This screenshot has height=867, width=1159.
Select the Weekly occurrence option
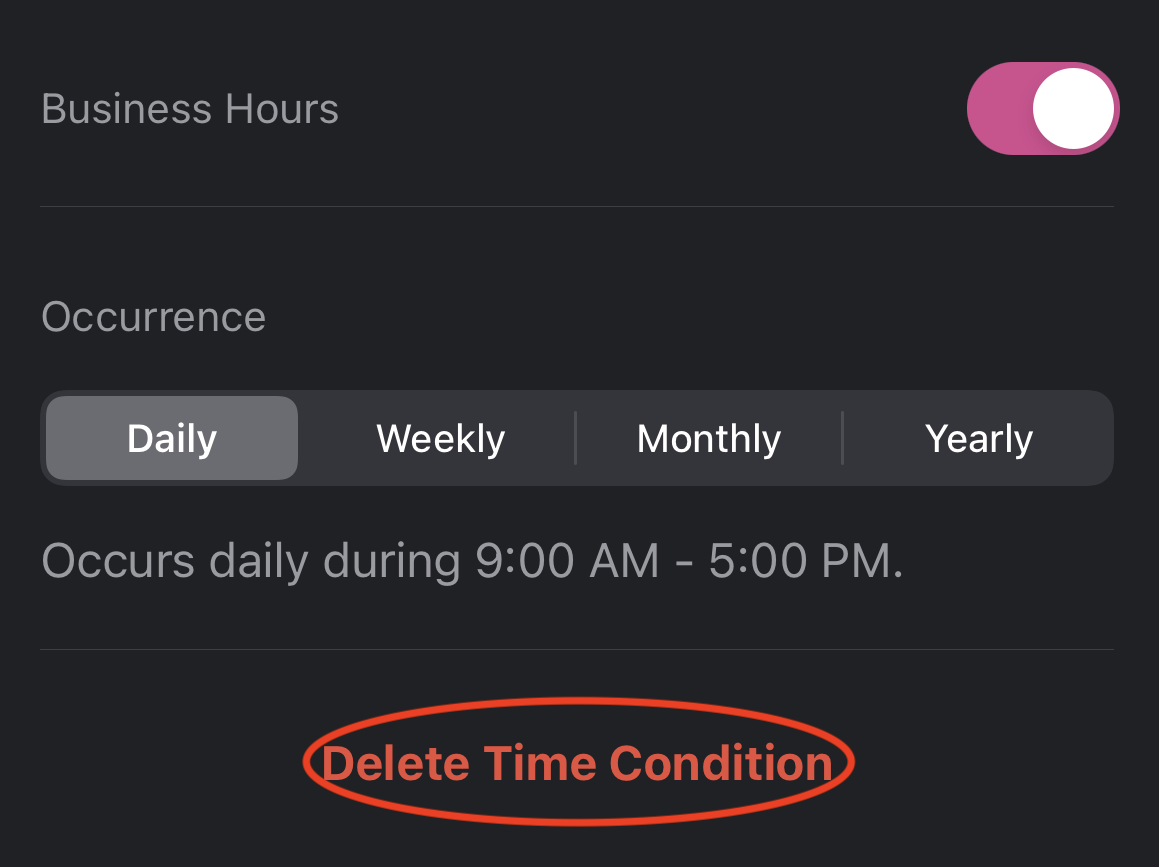(x=440, y=438)
